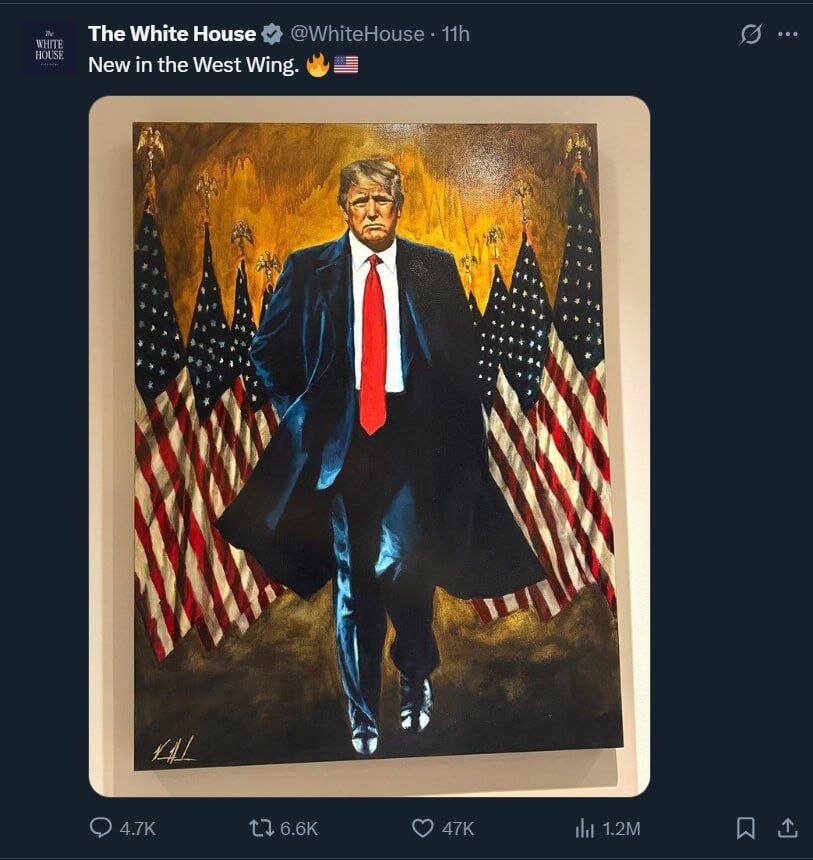Click the 1.2M views count
813x860 pixels.
[621, 828]
